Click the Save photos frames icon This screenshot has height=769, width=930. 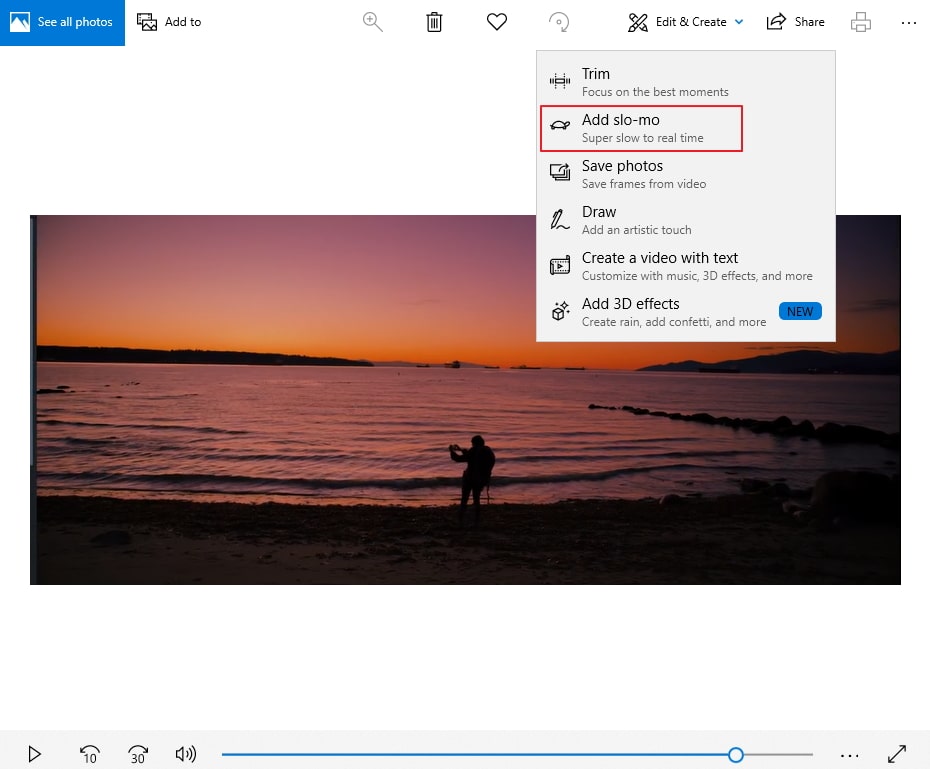point(560,172)
